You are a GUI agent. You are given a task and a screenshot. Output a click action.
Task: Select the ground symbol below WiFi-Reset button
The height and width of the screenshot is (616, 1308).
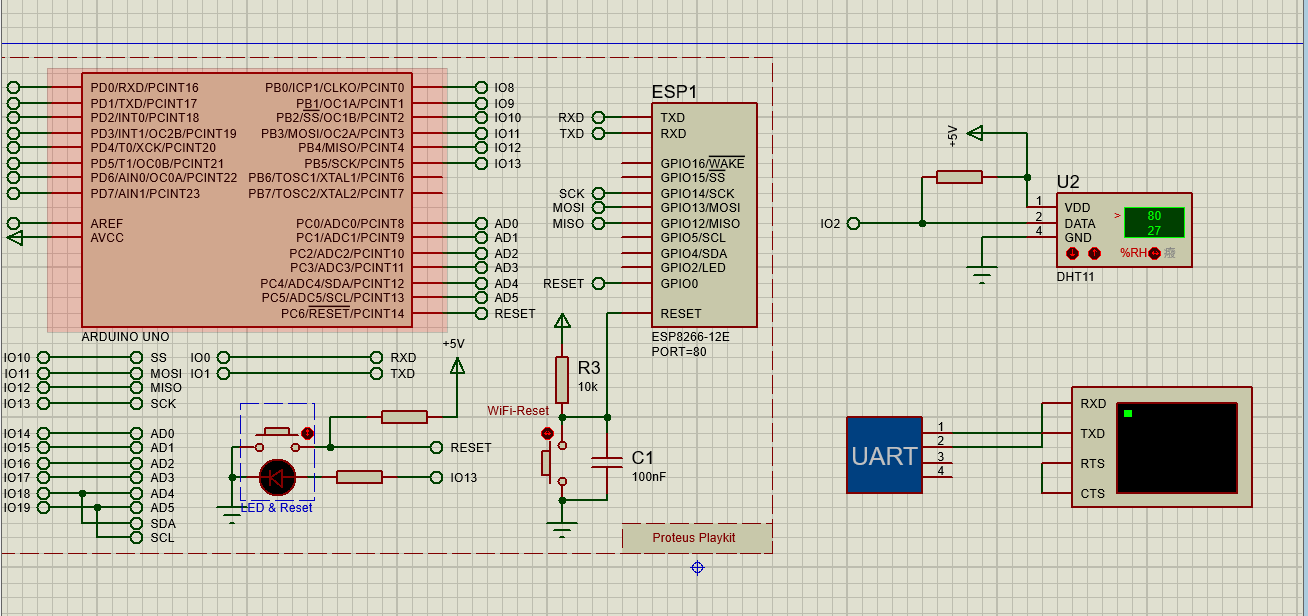562,528
